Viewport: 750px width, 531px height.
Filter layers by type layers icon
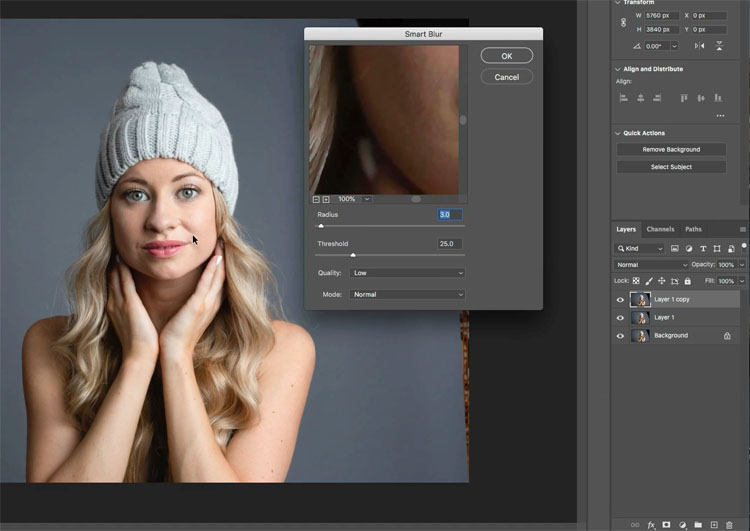703,248
